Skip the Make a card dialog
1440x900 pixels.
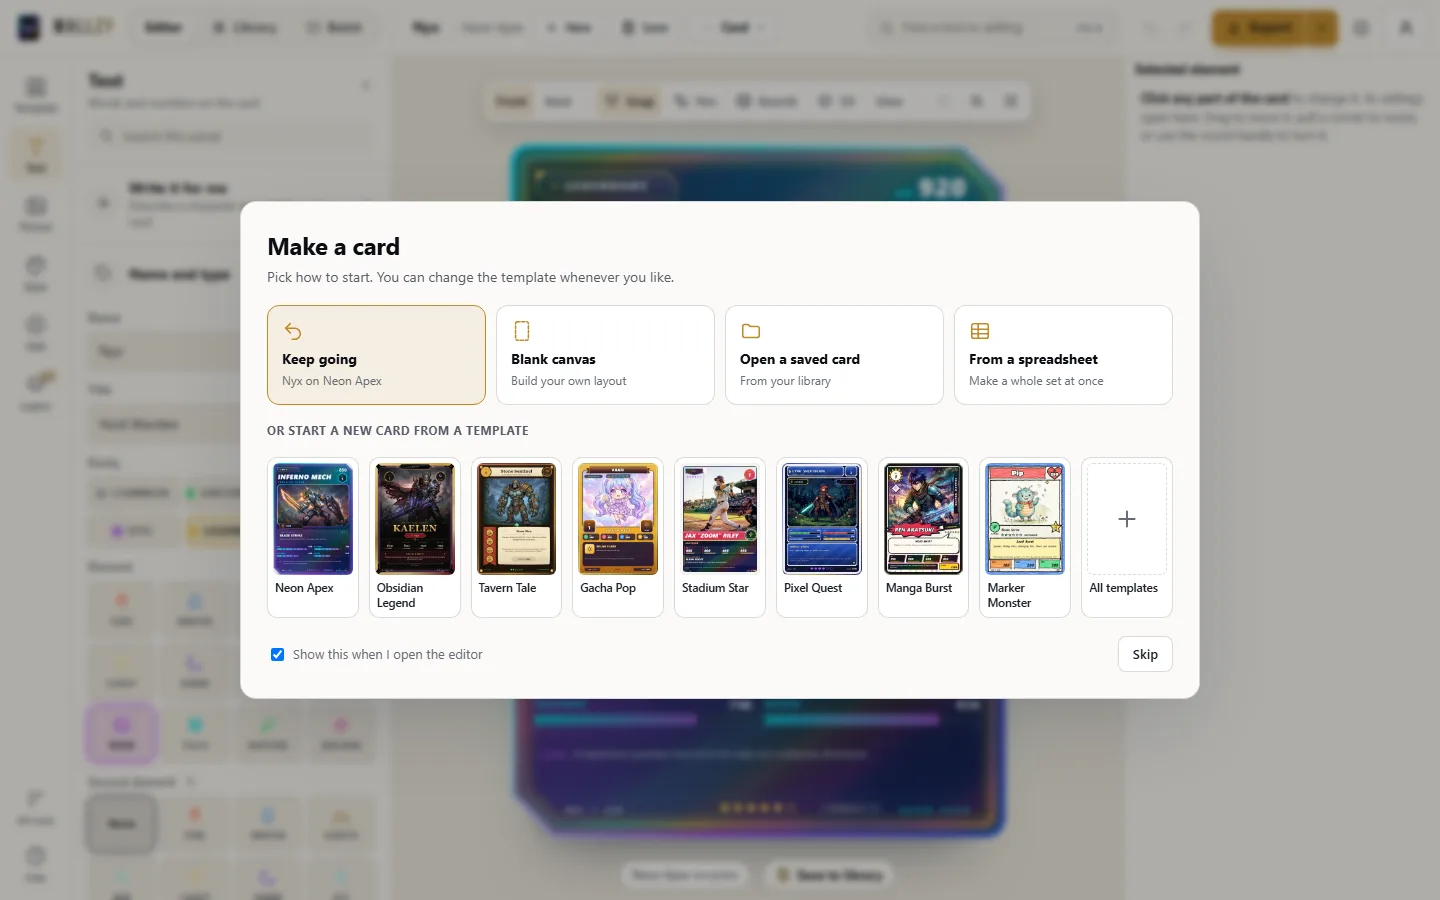pos(1145,654)
